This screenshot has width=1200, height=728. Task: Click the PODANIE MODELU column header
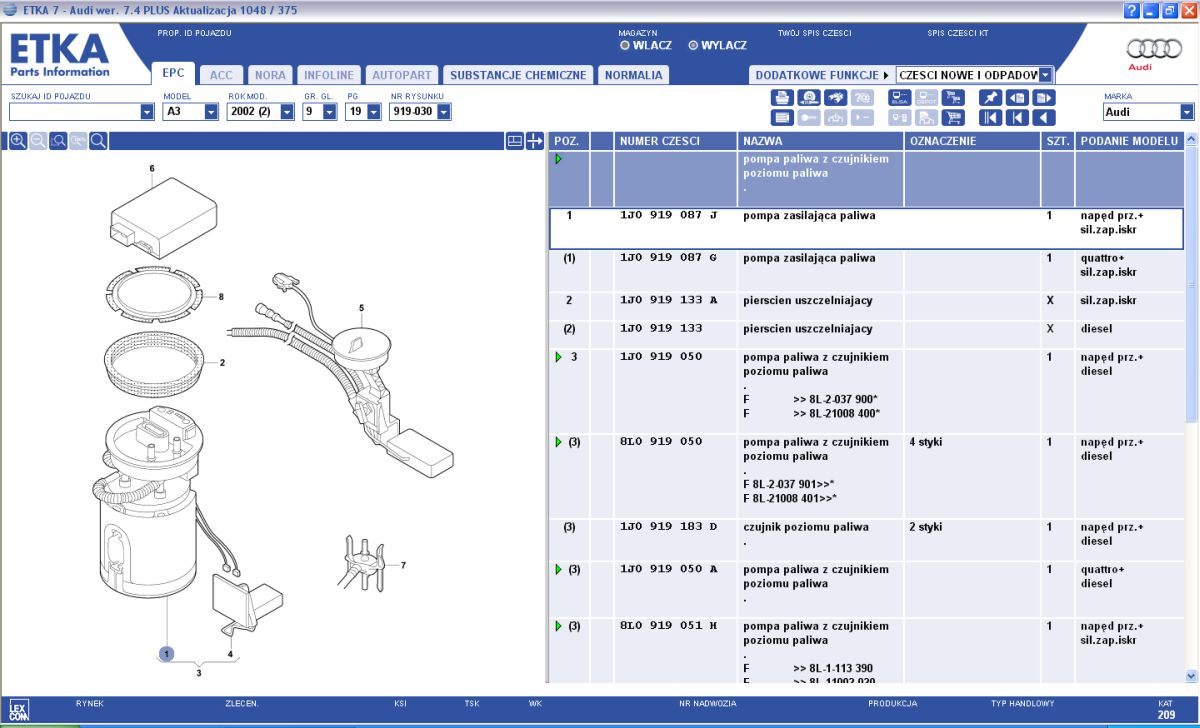[1129, 142]
